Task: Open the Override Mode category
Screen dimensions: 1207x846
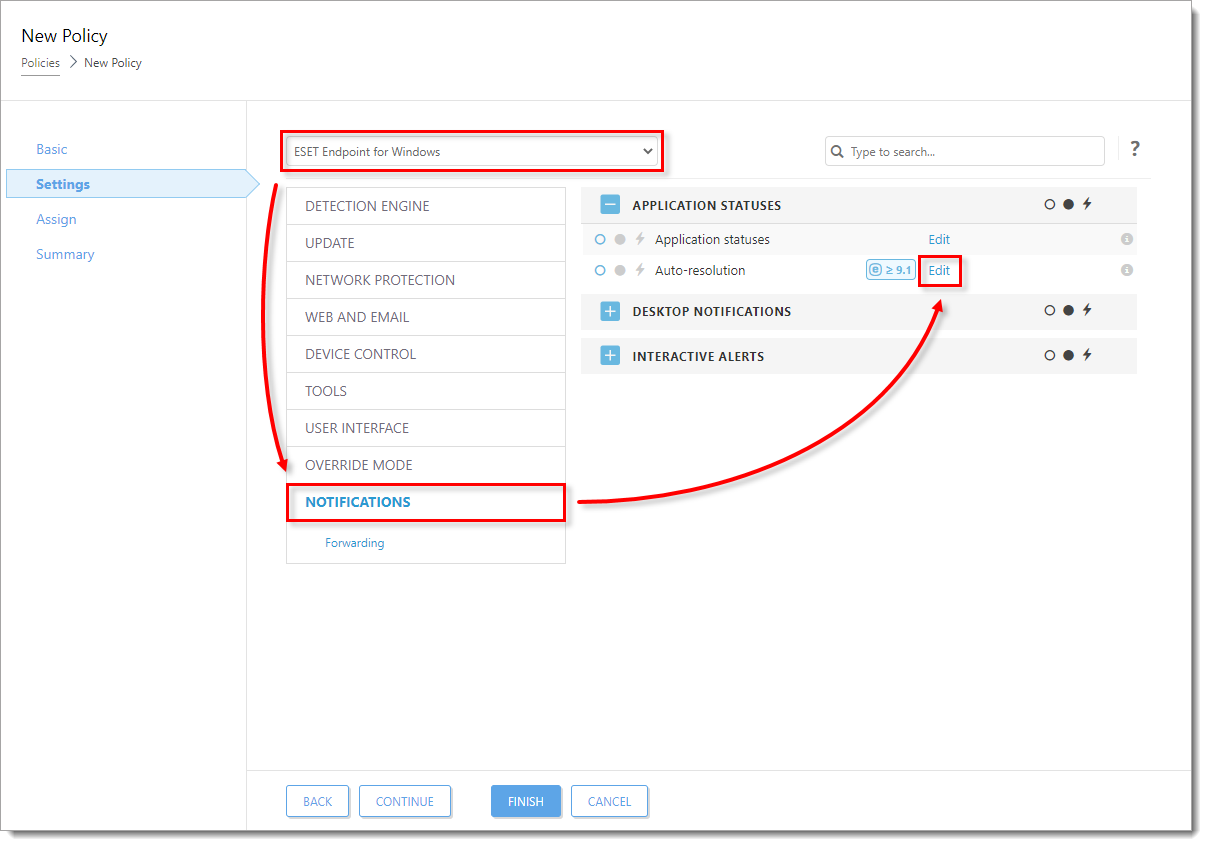Action: 426,465
